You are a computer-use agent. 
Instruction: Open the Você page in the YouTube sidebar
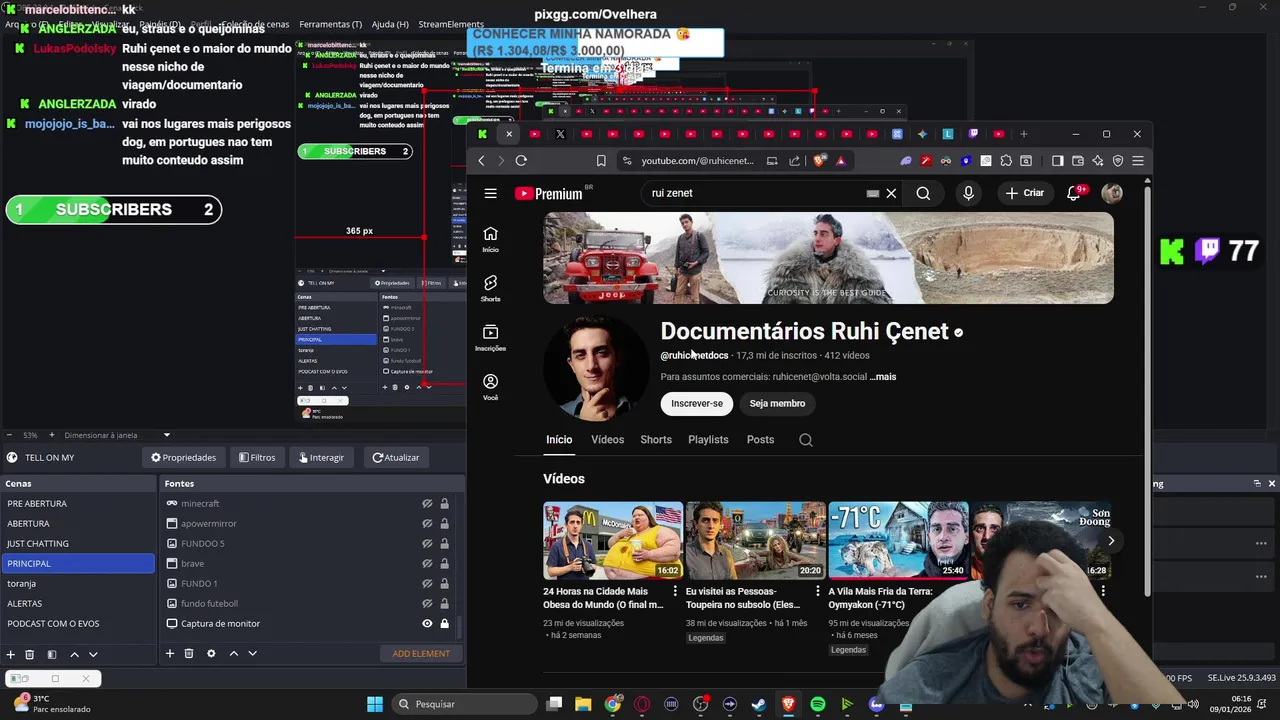490,386
